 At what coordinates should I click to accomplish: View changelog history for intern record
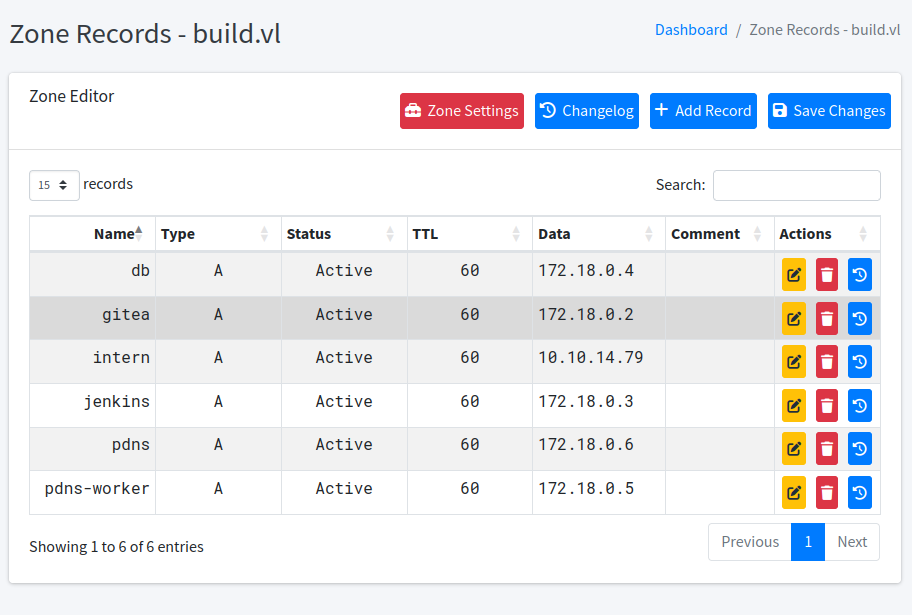click(860, 362)
